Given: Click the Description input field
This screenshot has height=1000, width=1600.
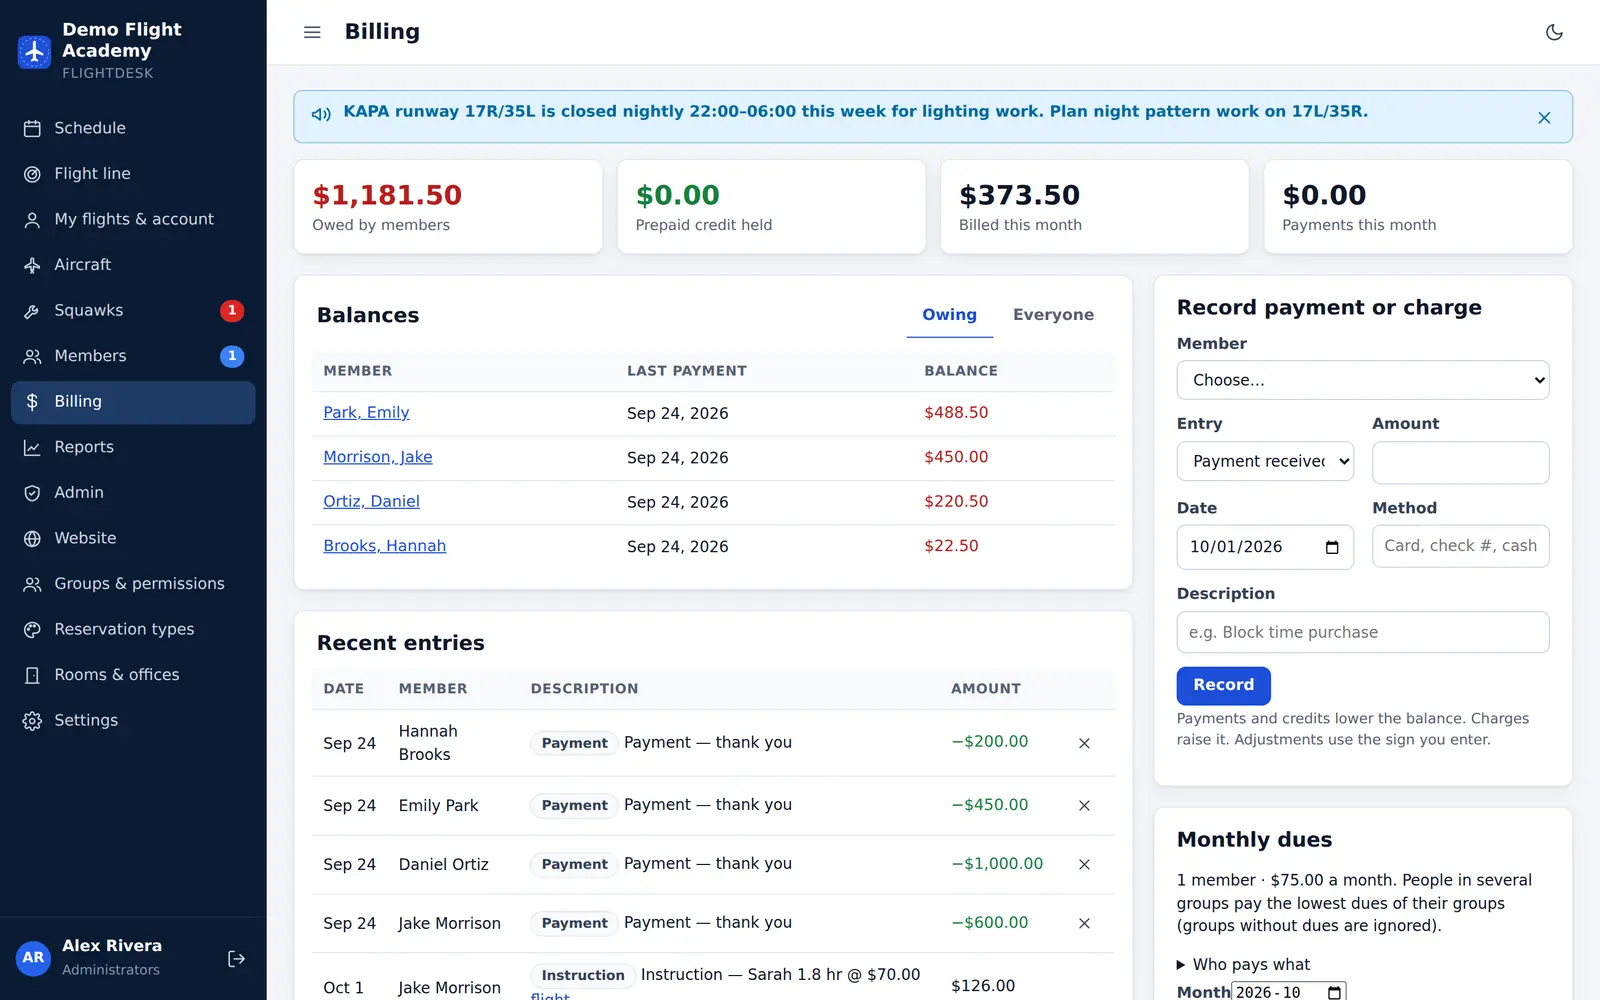Looking at the screenshot, I should (1362, 632).
